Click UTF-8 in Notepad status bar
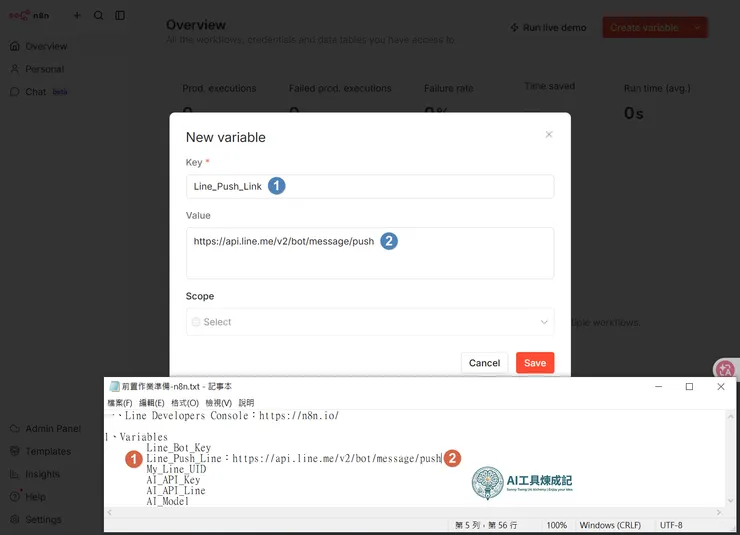The image size is (740, 535). [671, 525]
